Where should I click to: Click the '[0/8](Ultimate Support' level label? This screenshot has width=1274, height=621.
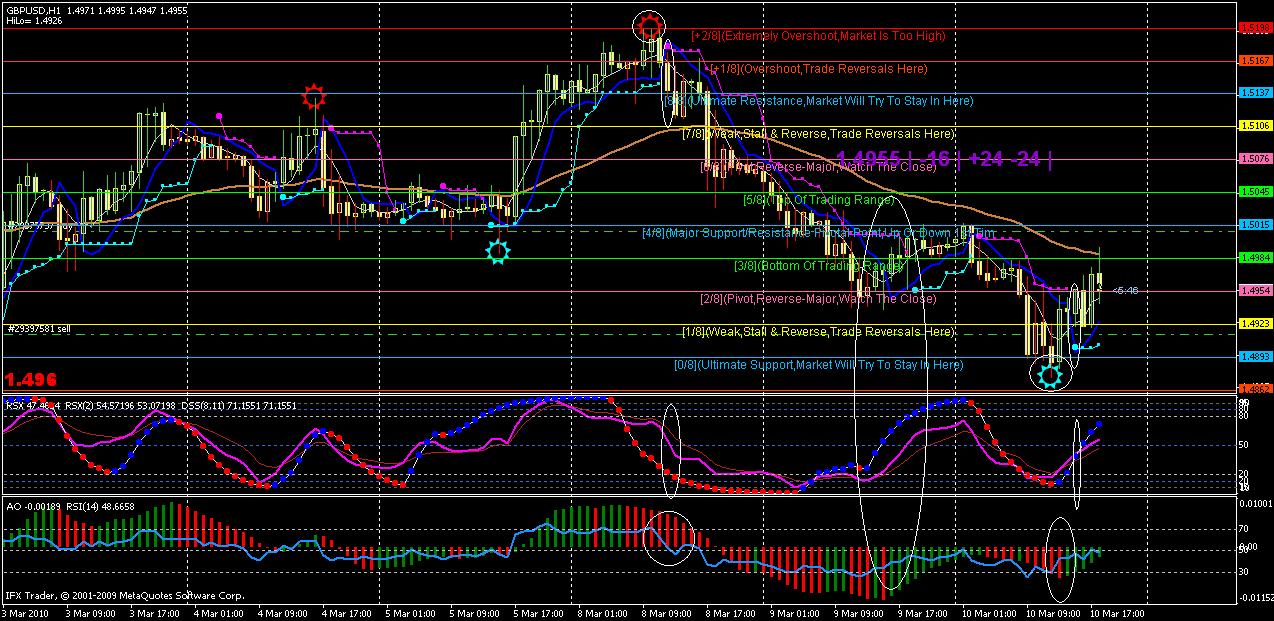point(819,366)
